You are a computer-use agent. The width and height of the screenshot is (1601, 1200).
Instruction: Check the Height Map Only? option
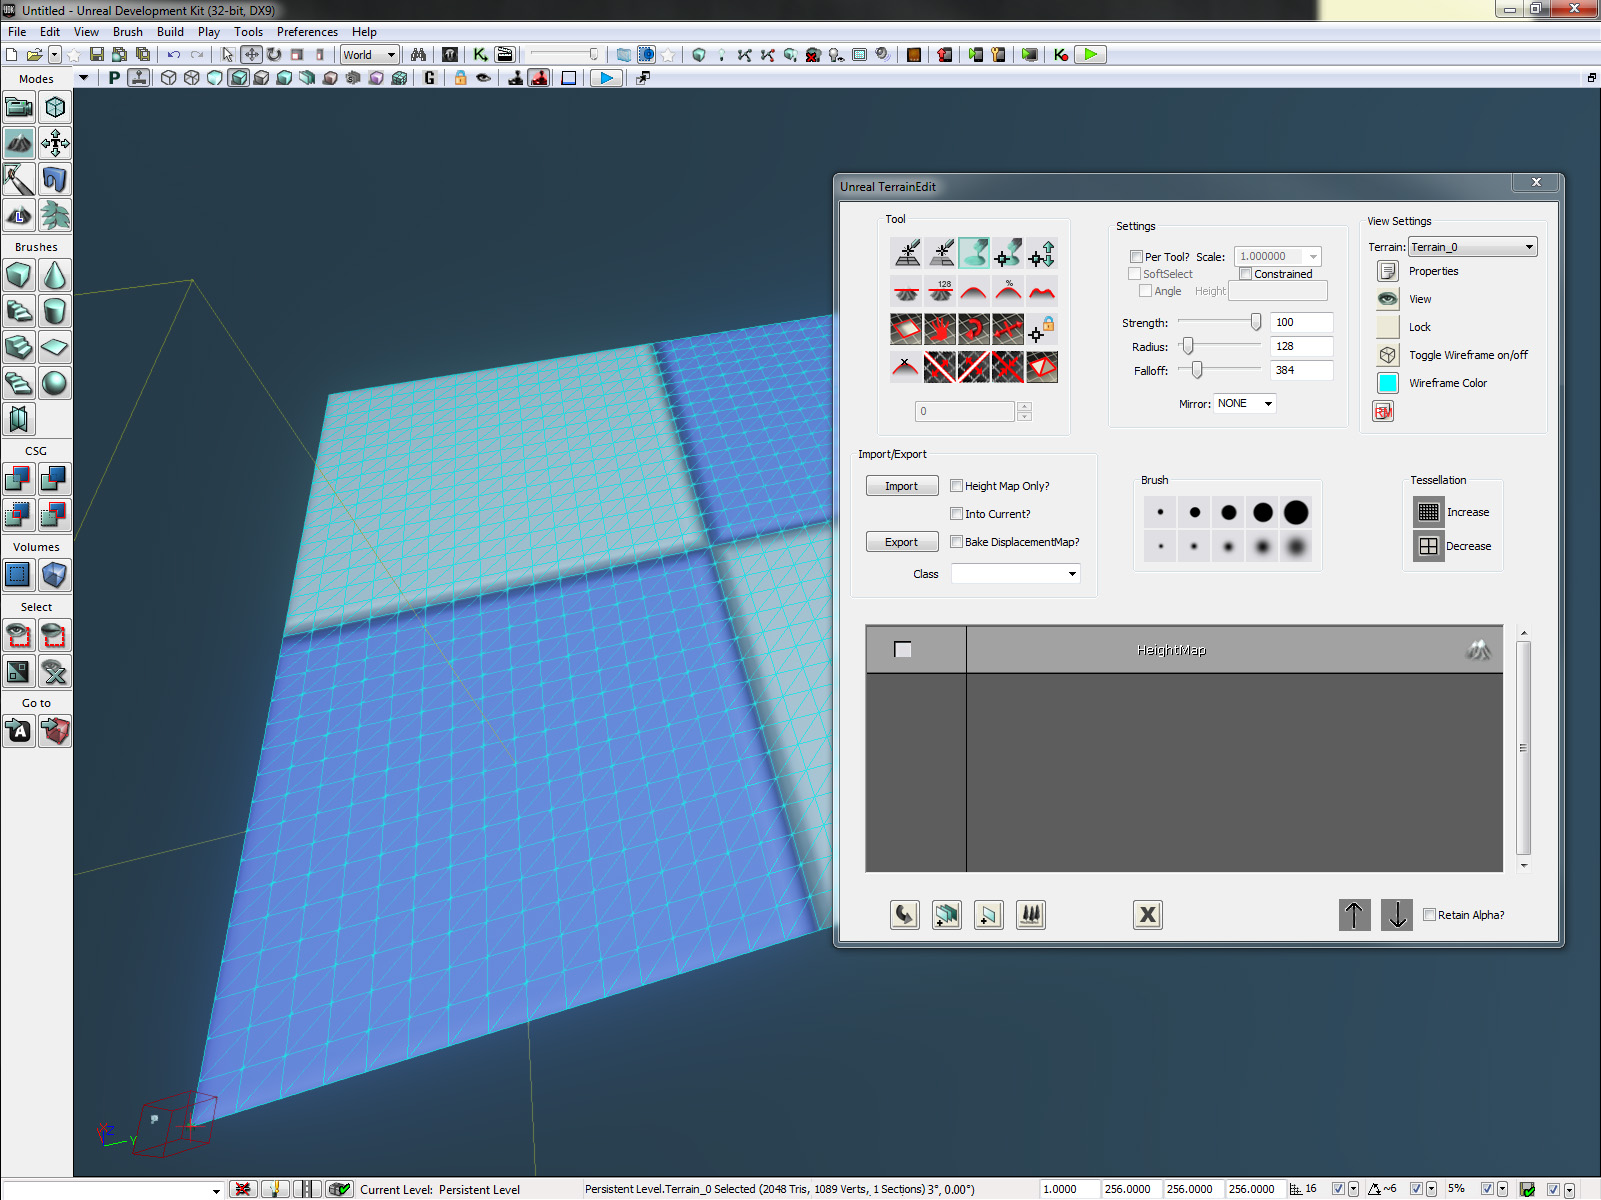957,486
